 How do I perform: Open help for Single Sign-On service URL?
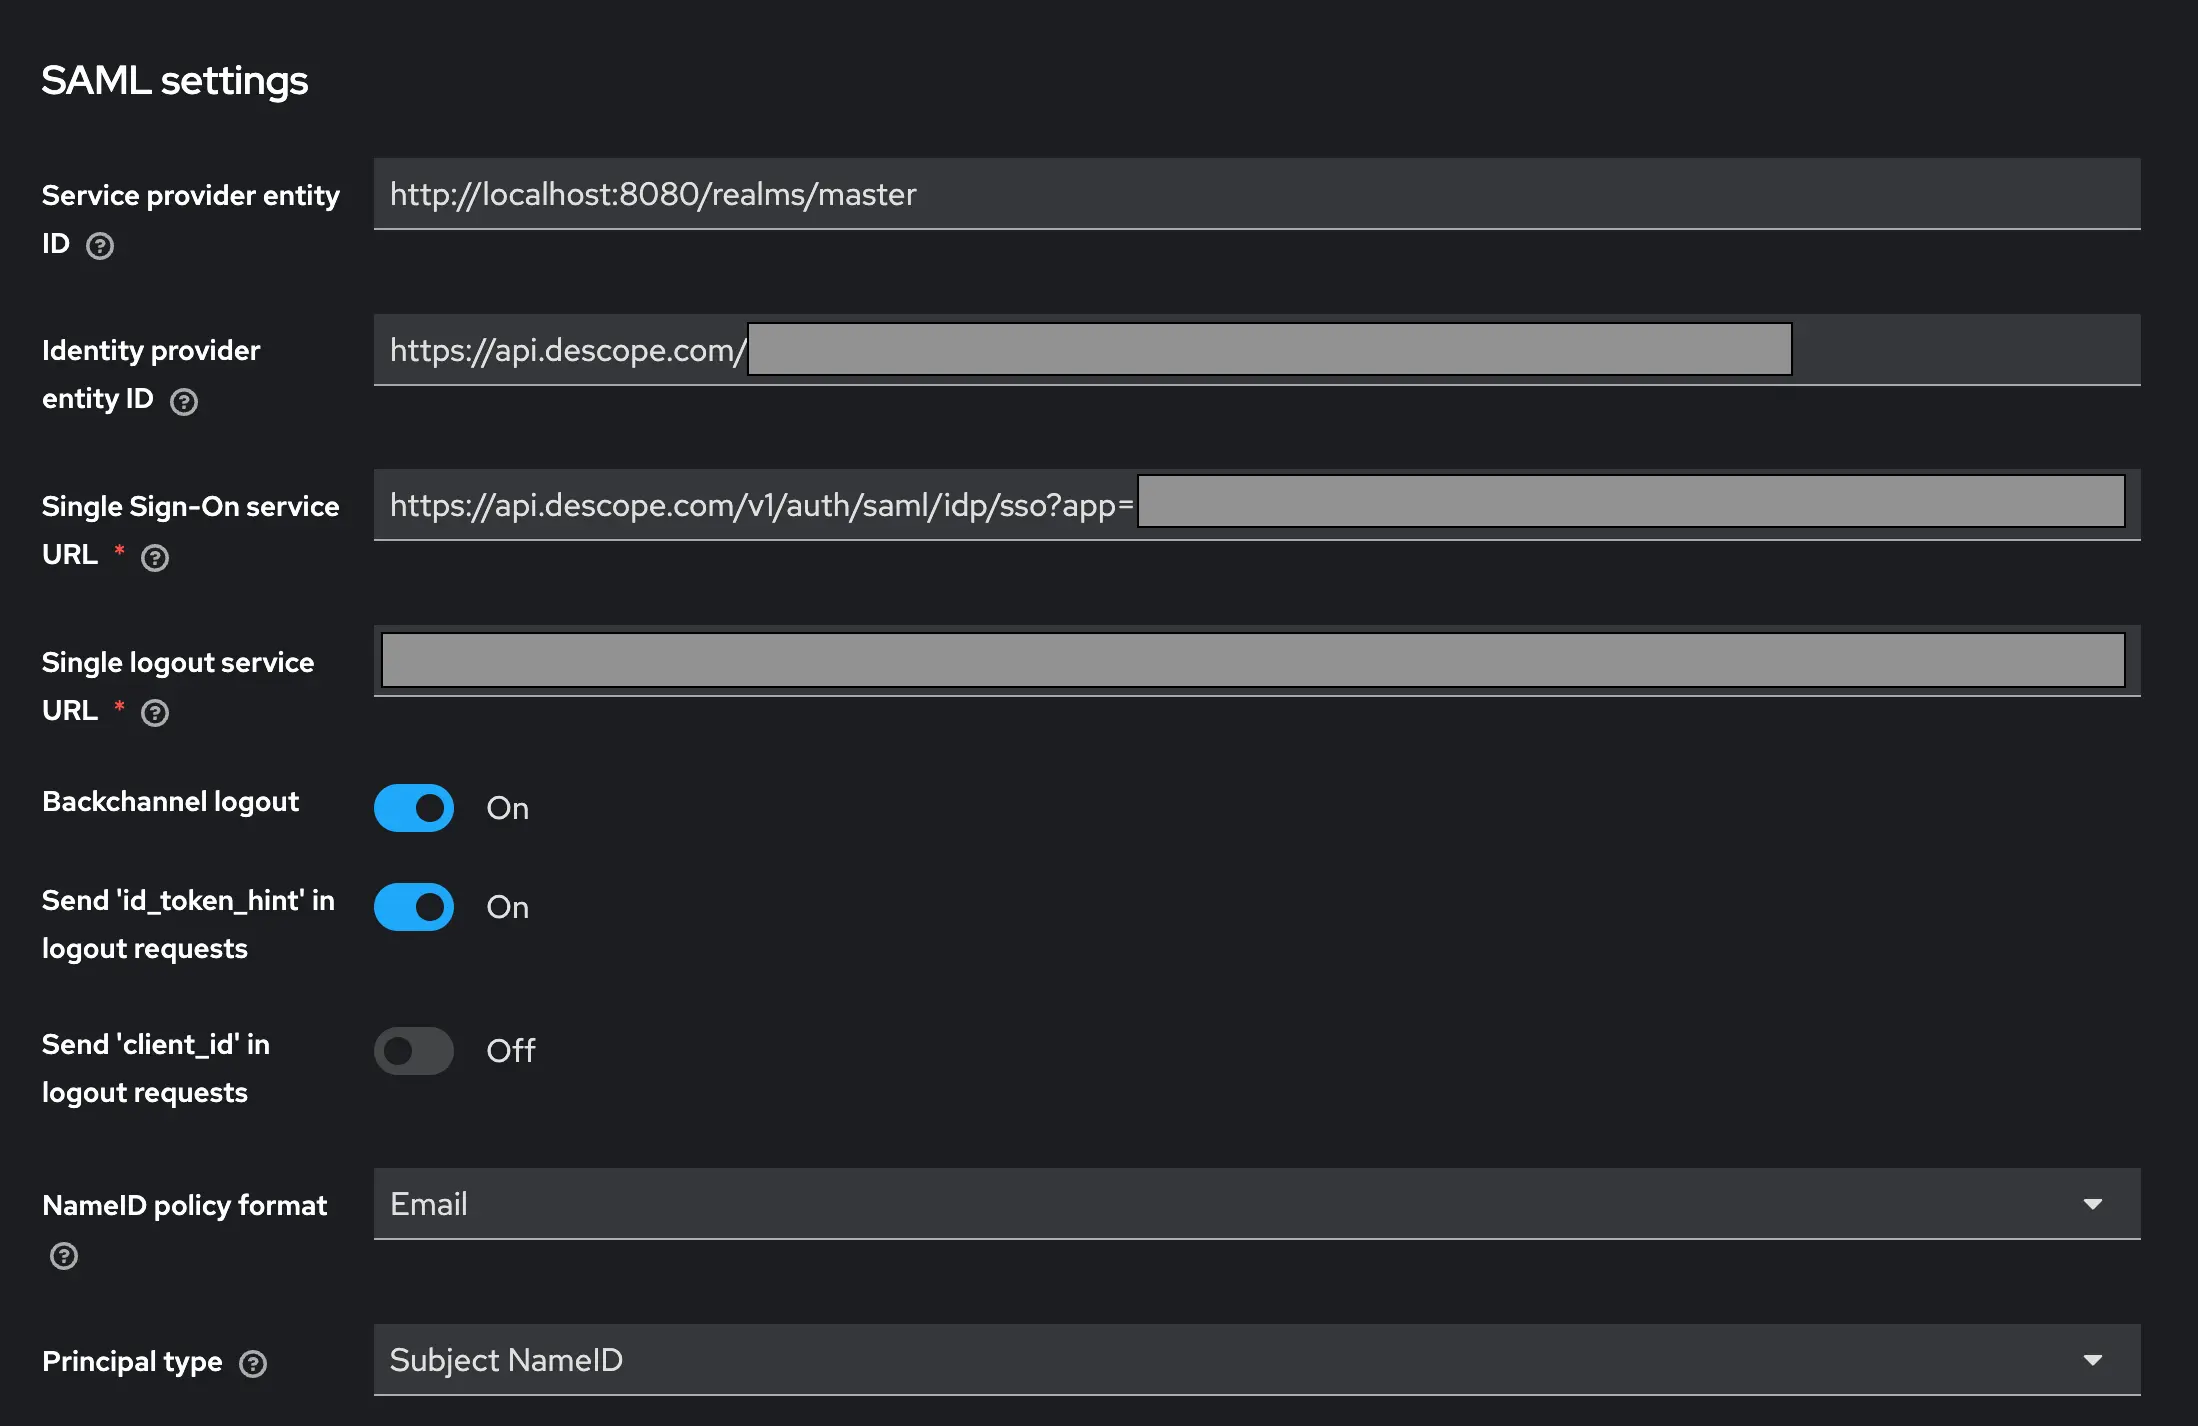click(155, 558)
